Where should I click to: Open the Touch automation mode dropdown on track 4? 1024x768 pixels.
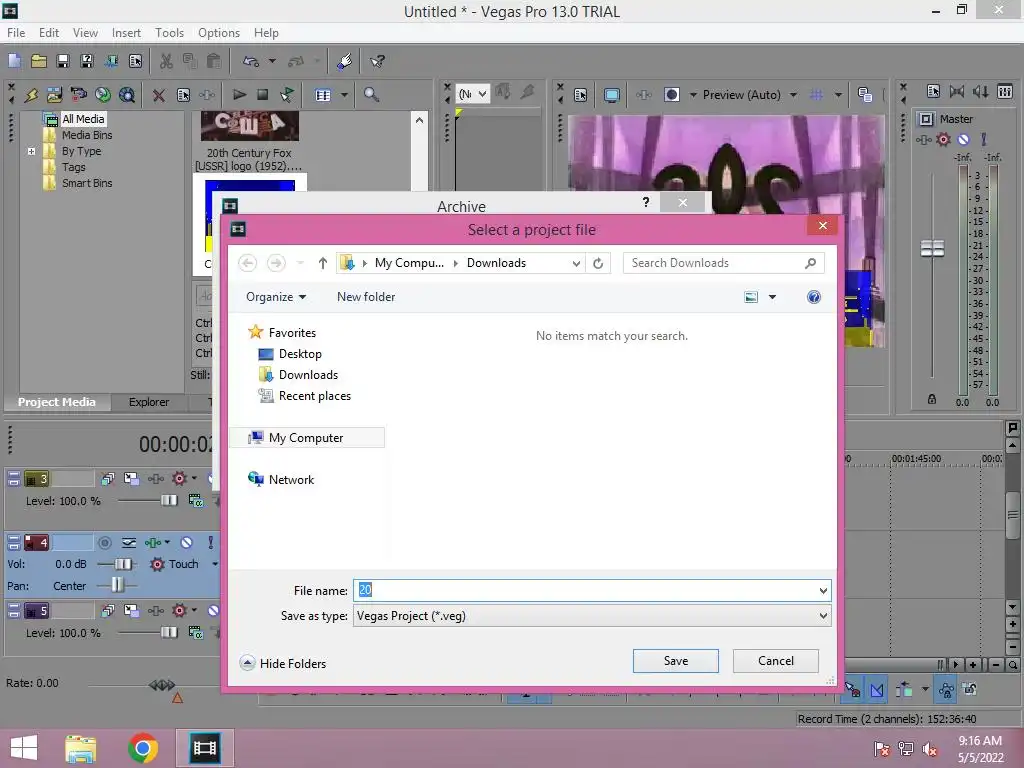tap(215, 564)
